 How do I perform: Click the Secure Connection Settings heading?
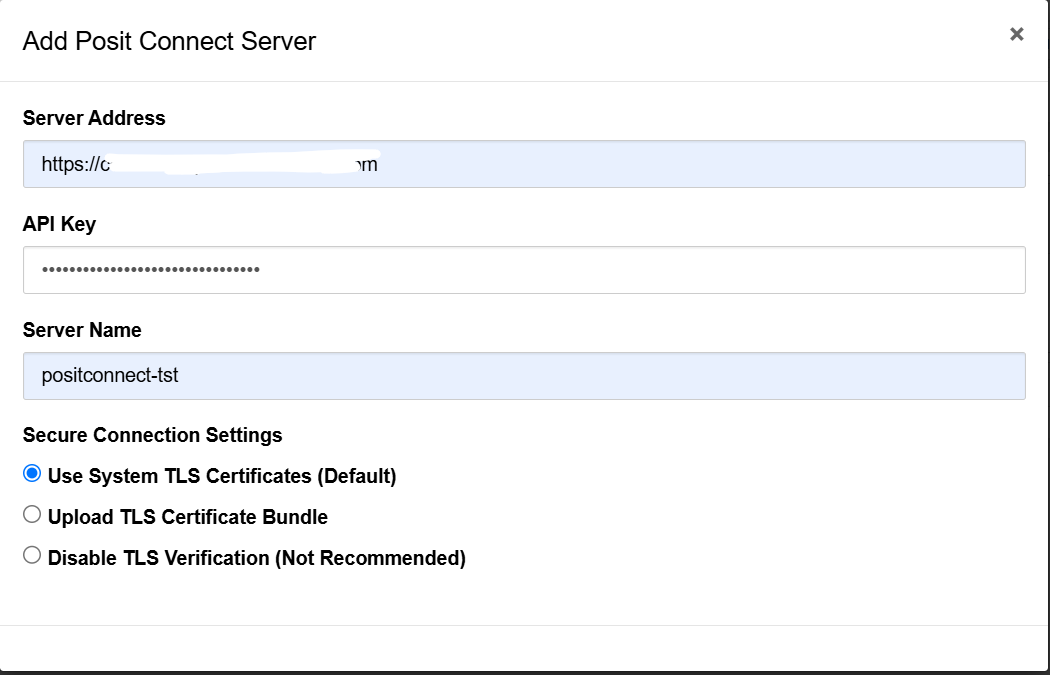[x=153, y=435]
